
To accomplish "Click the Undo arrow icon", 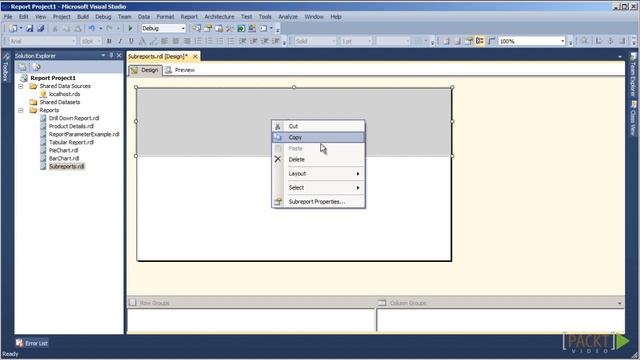I will (92, 29).
